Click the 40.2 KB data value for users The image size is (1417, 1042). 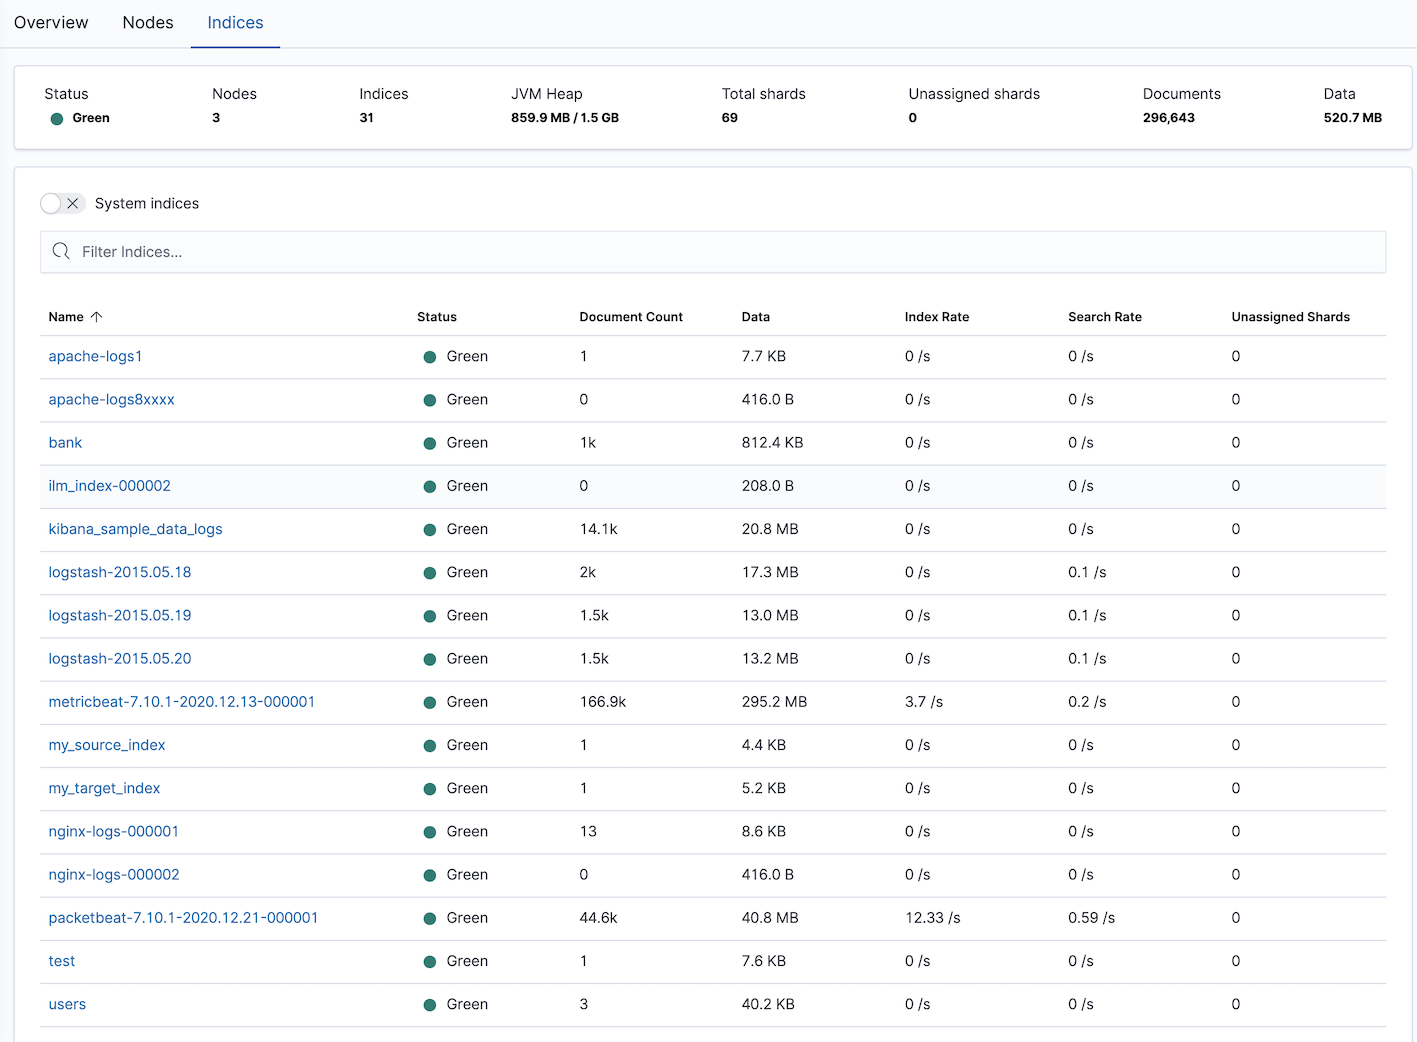pyautogui.click(x=768, y=1004)
